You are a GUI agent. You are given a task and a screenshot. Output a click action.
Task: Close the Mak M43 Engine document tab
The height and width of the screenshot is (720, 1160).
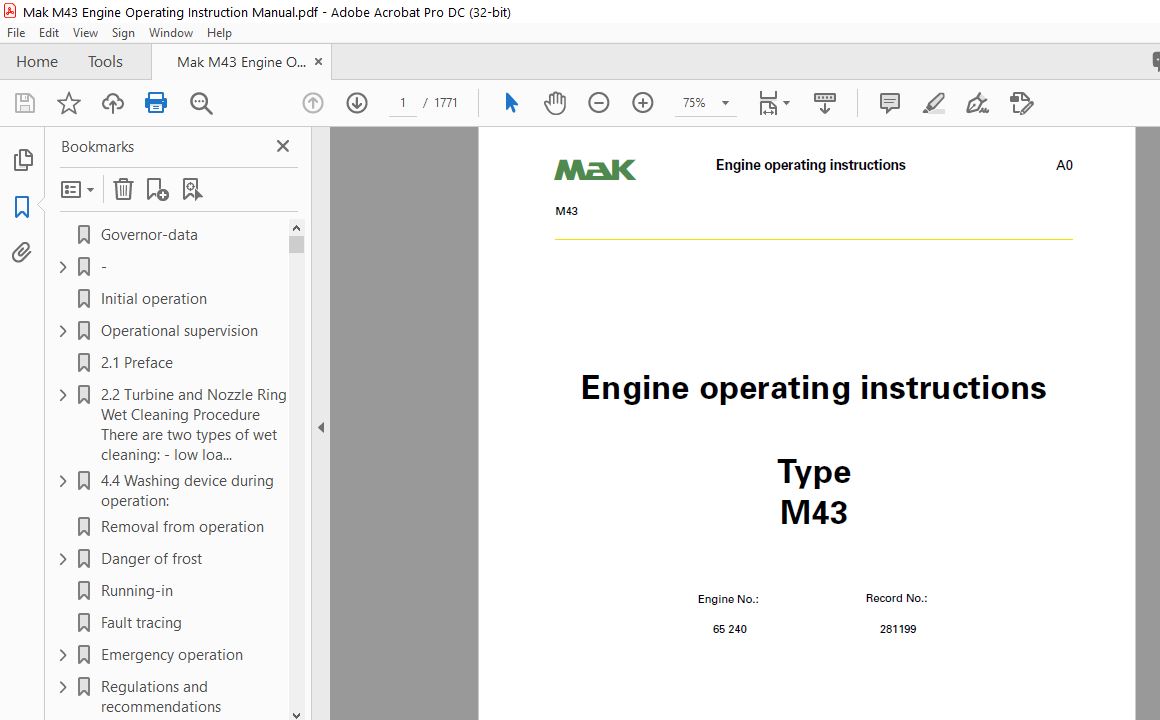tap(318, 61)
